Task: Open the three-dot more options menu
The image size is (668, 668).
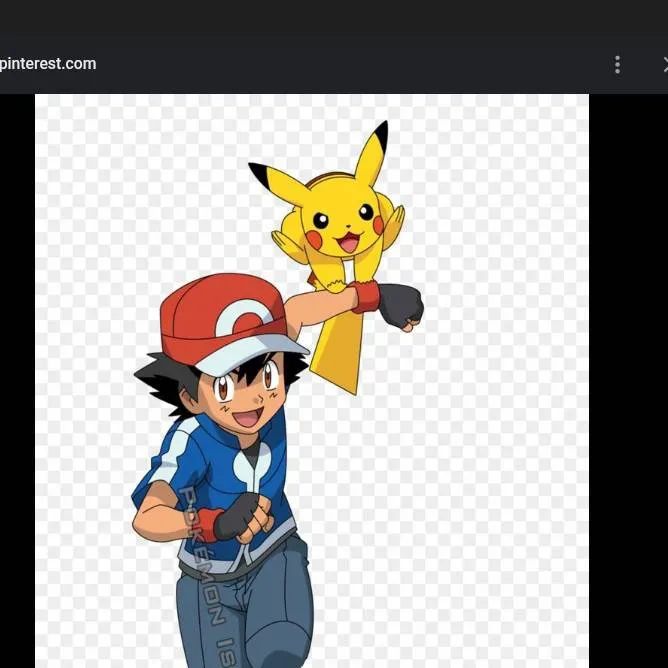Action: (617, 65)
